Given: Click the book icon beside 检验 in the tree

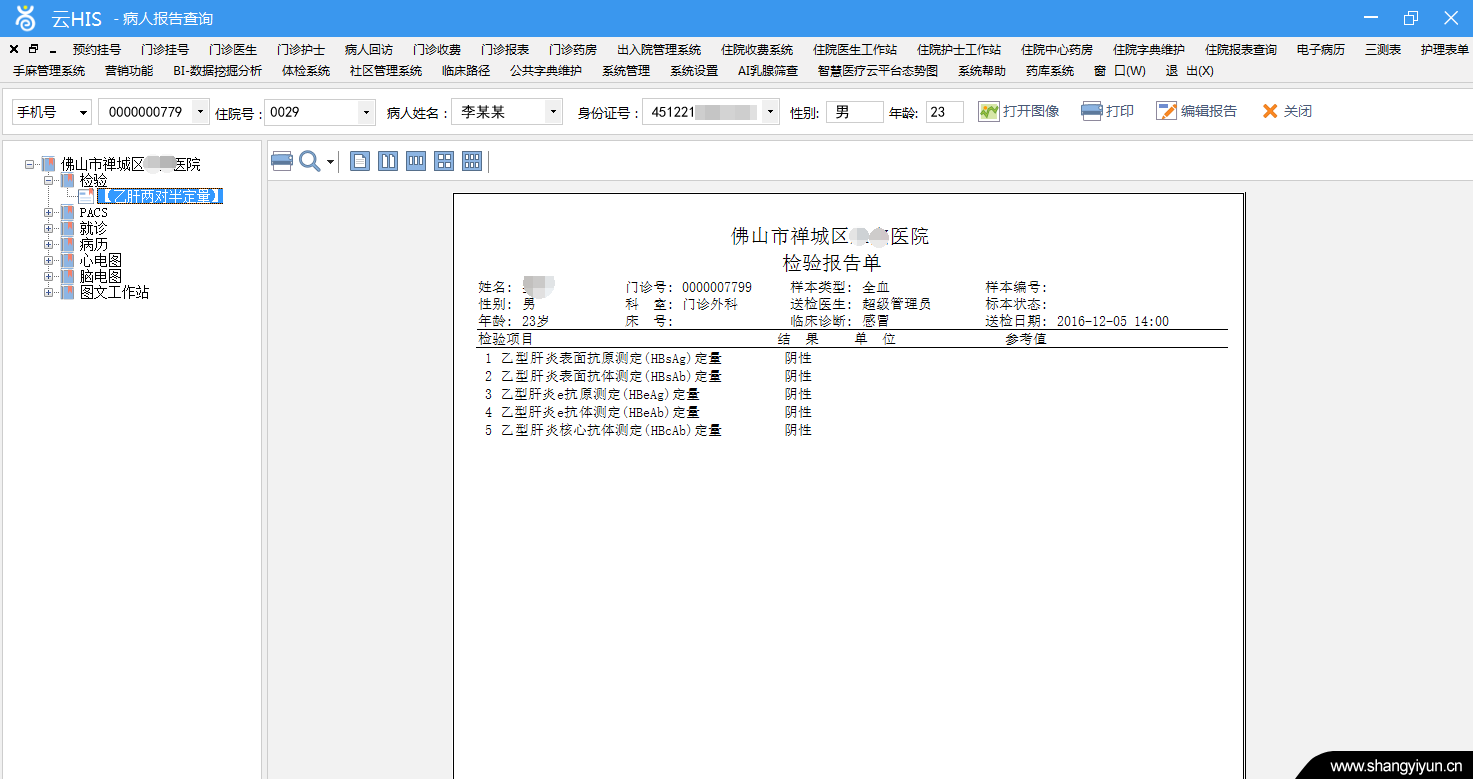Looking at the screenshot, I should click(x=68, y=180).
